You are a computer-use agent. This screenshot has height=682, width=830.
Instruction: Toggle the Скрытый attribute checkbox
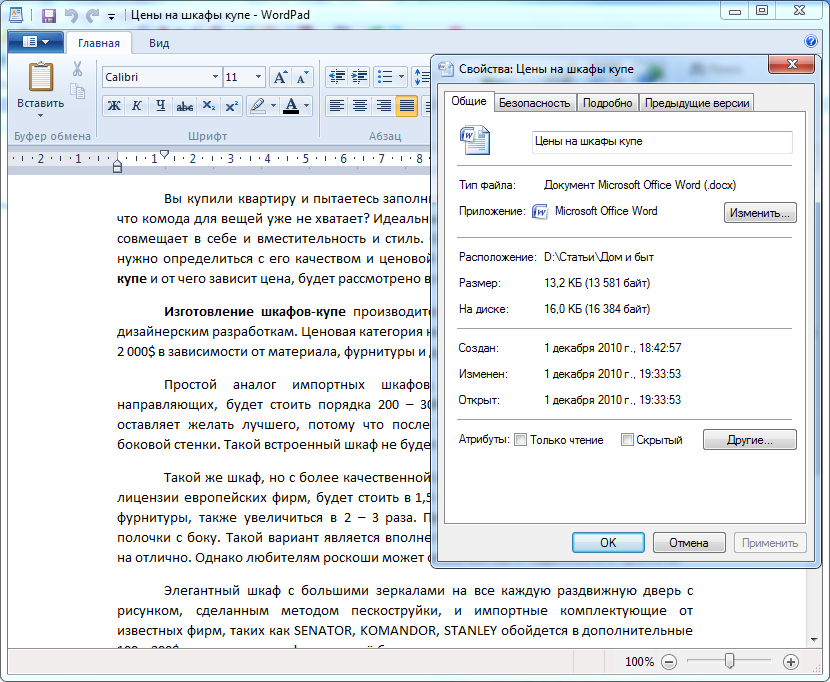click(627, 440)
